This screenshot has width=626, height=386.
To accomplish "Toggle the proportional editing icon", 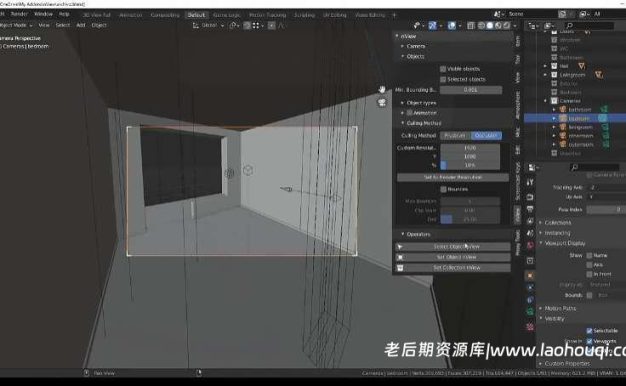I will (x=271, y=26).
